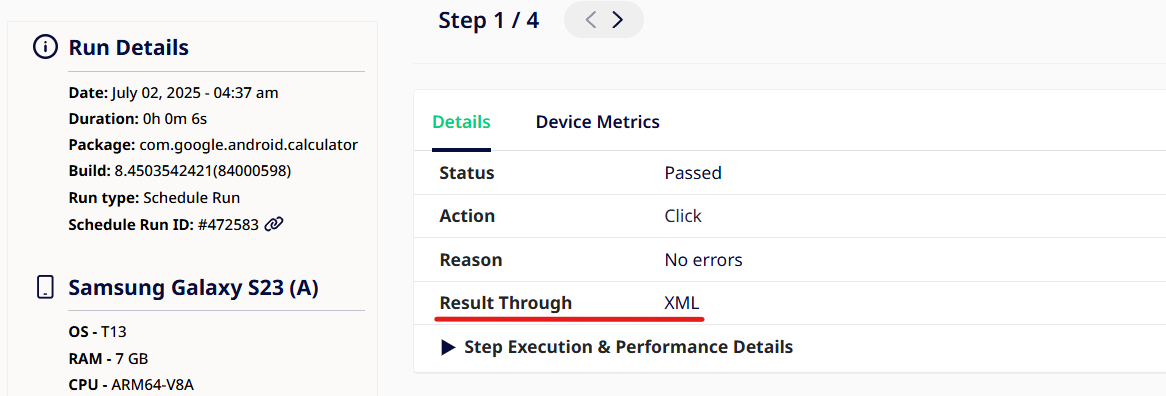Viewport: 1166px width, 396px height.
Task: Go to the next step arrow
Action: pos(617,20)
